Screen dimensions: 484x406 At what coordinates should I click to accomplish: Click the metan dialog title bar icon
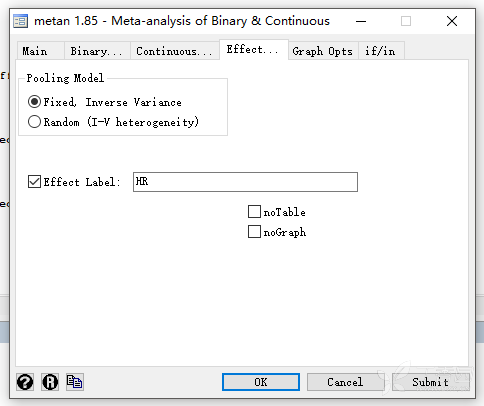[21, 21]
